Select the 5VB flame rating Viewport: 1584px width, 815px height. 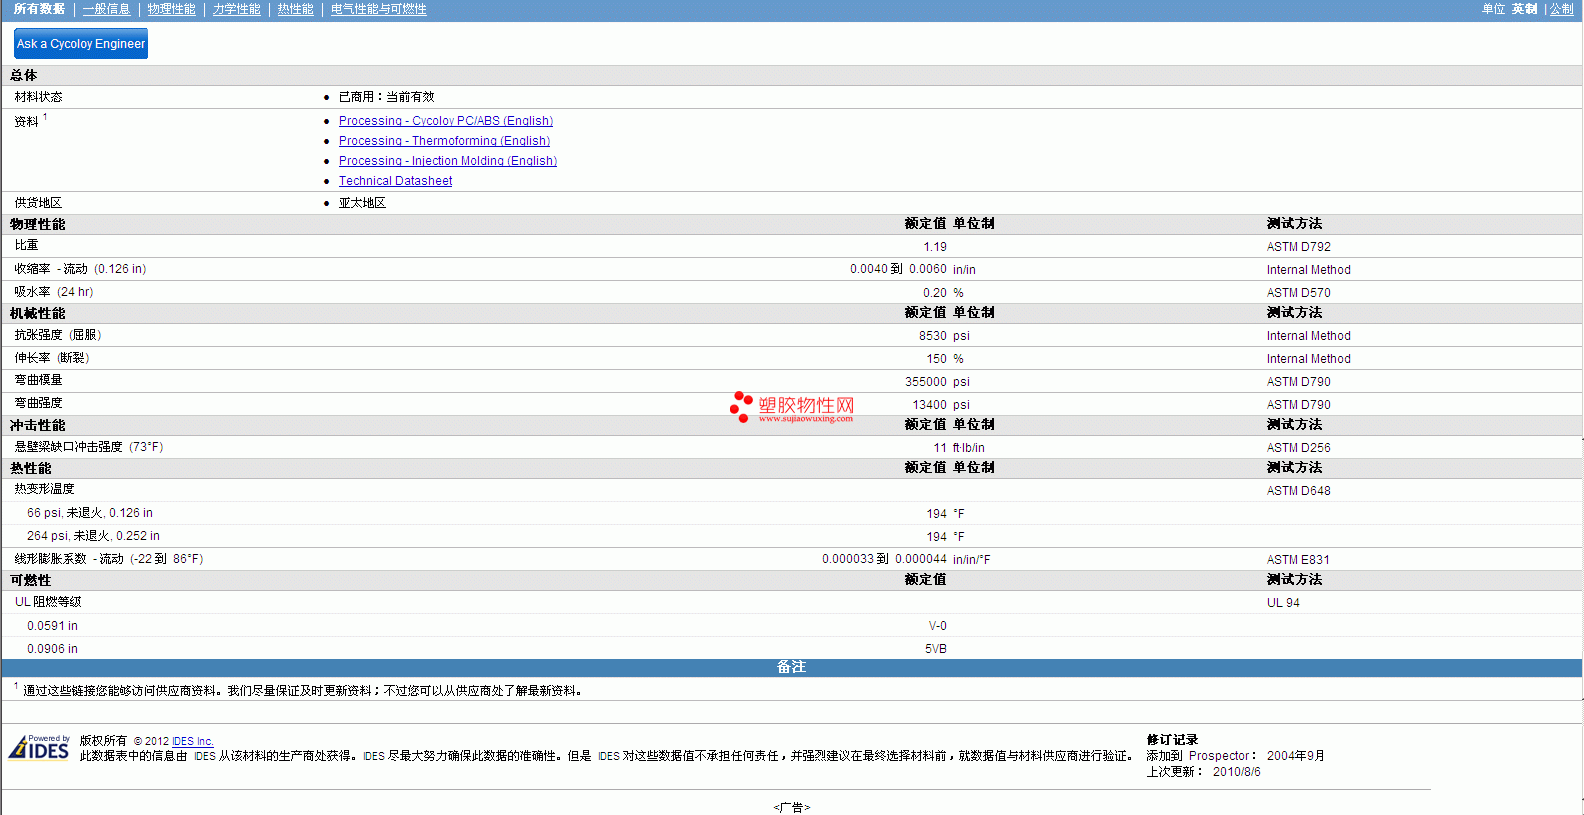tap(936, 649)
